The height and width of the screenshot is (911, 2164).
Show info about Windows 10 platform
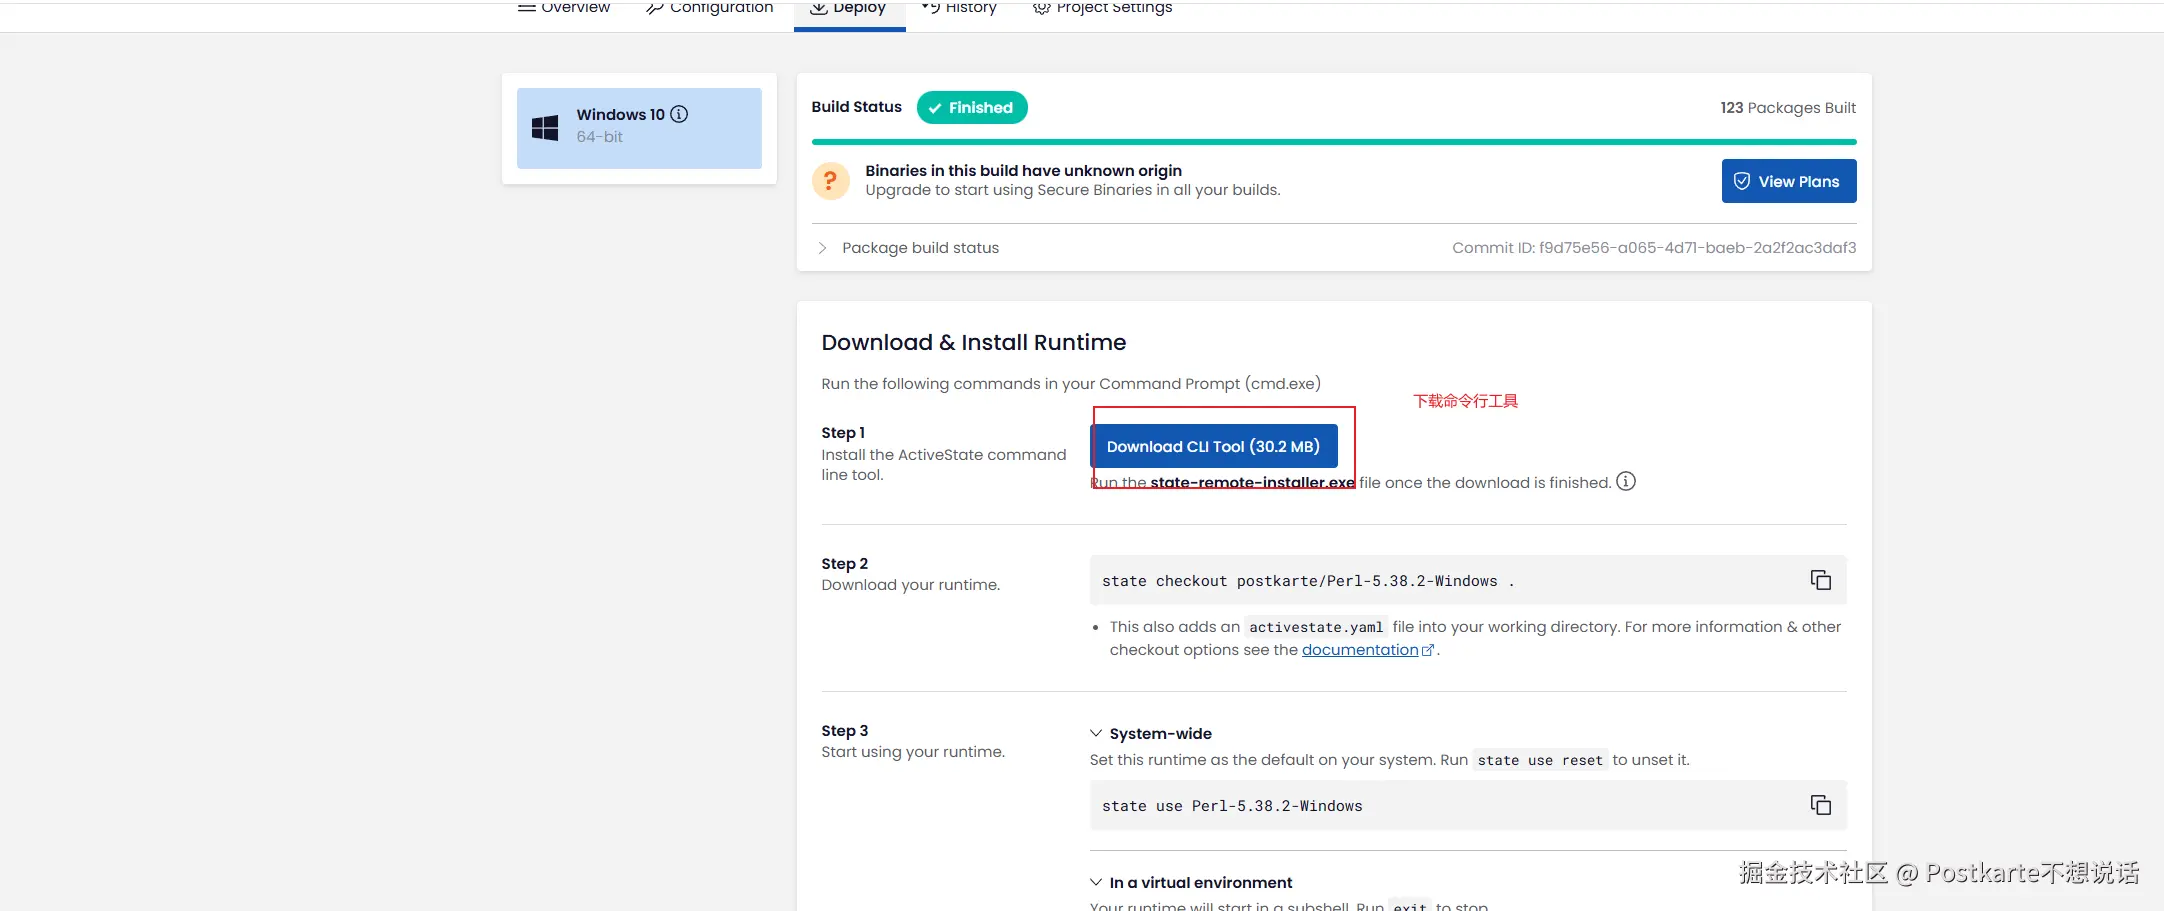679,114
